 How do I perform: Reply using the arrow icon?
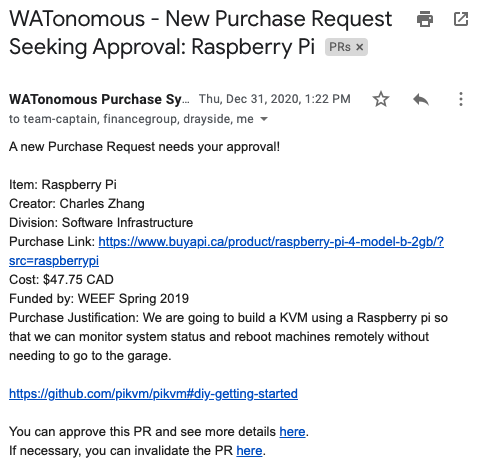click(x=421, y=99)
